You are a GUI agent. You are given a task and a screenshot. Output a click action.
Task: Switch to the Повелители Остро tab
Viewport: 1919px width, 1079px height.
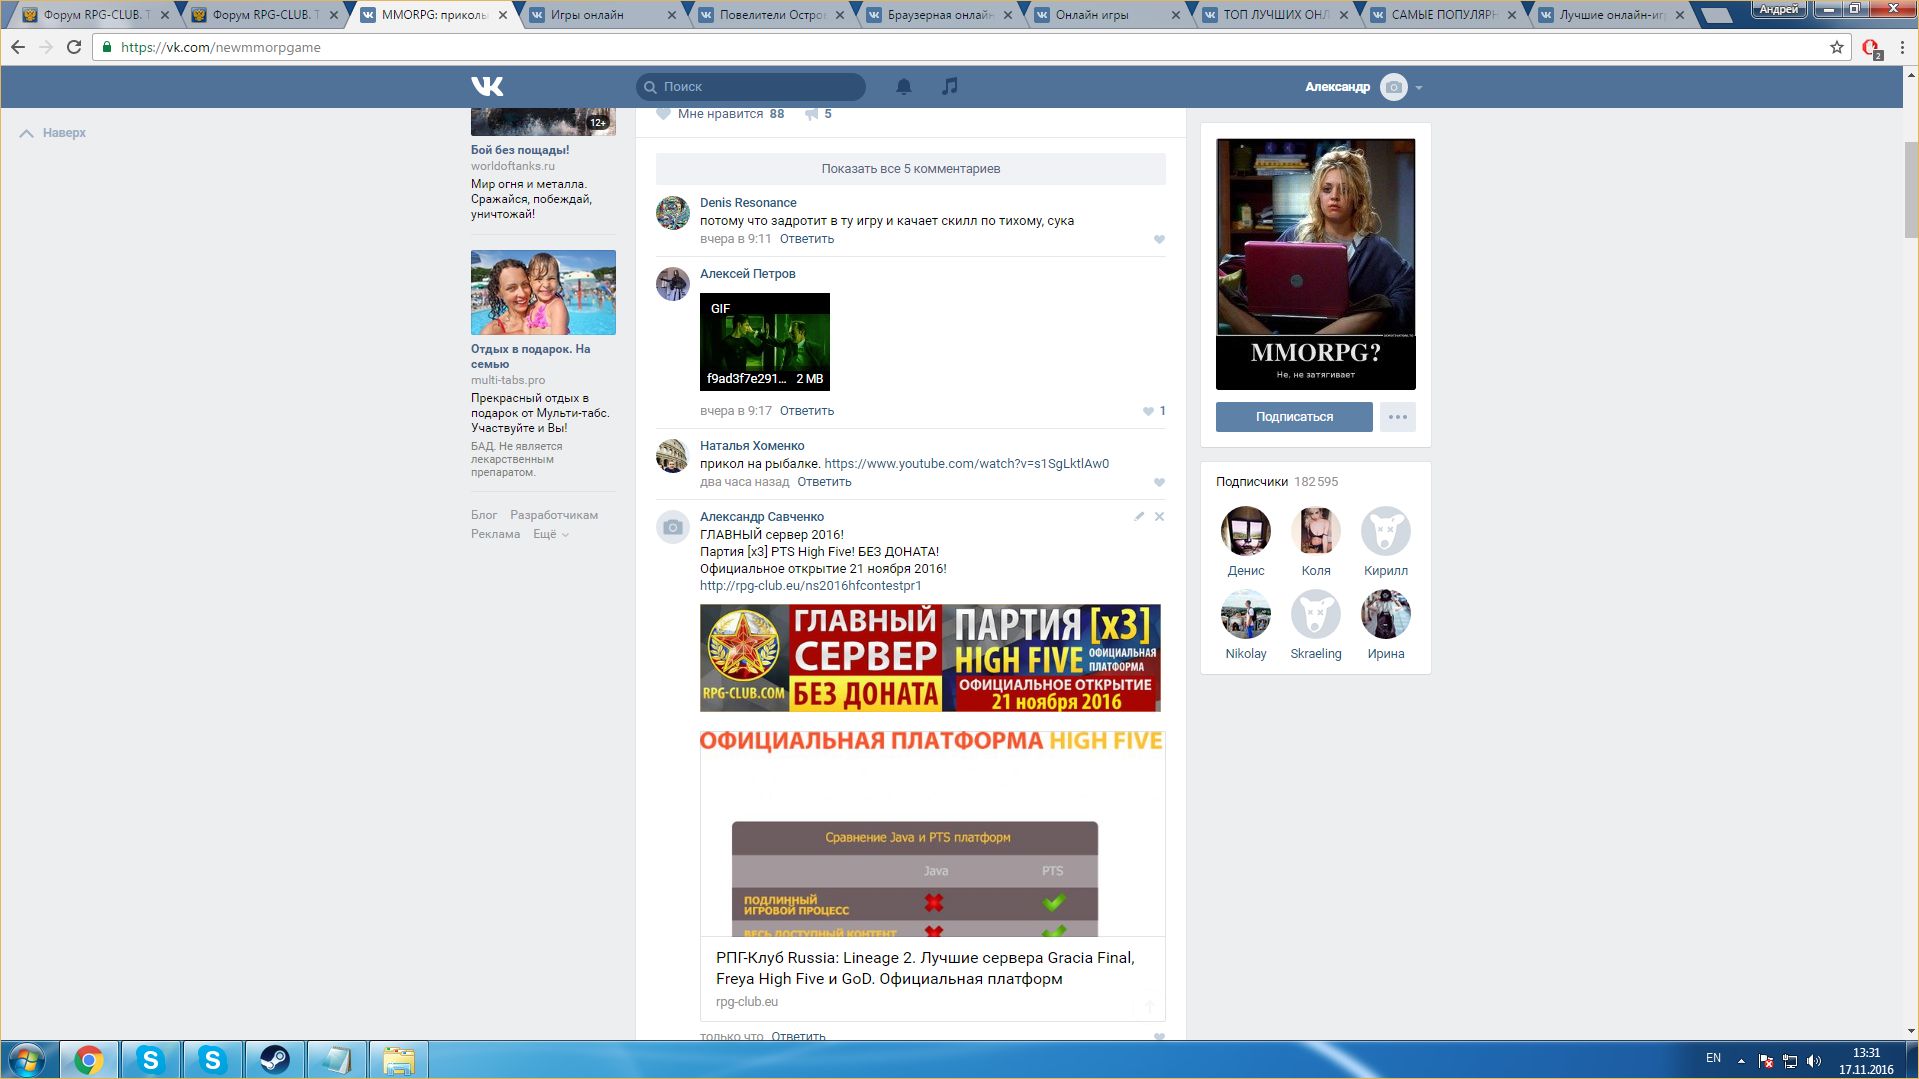pyautogui.click(x=770, y=15)
